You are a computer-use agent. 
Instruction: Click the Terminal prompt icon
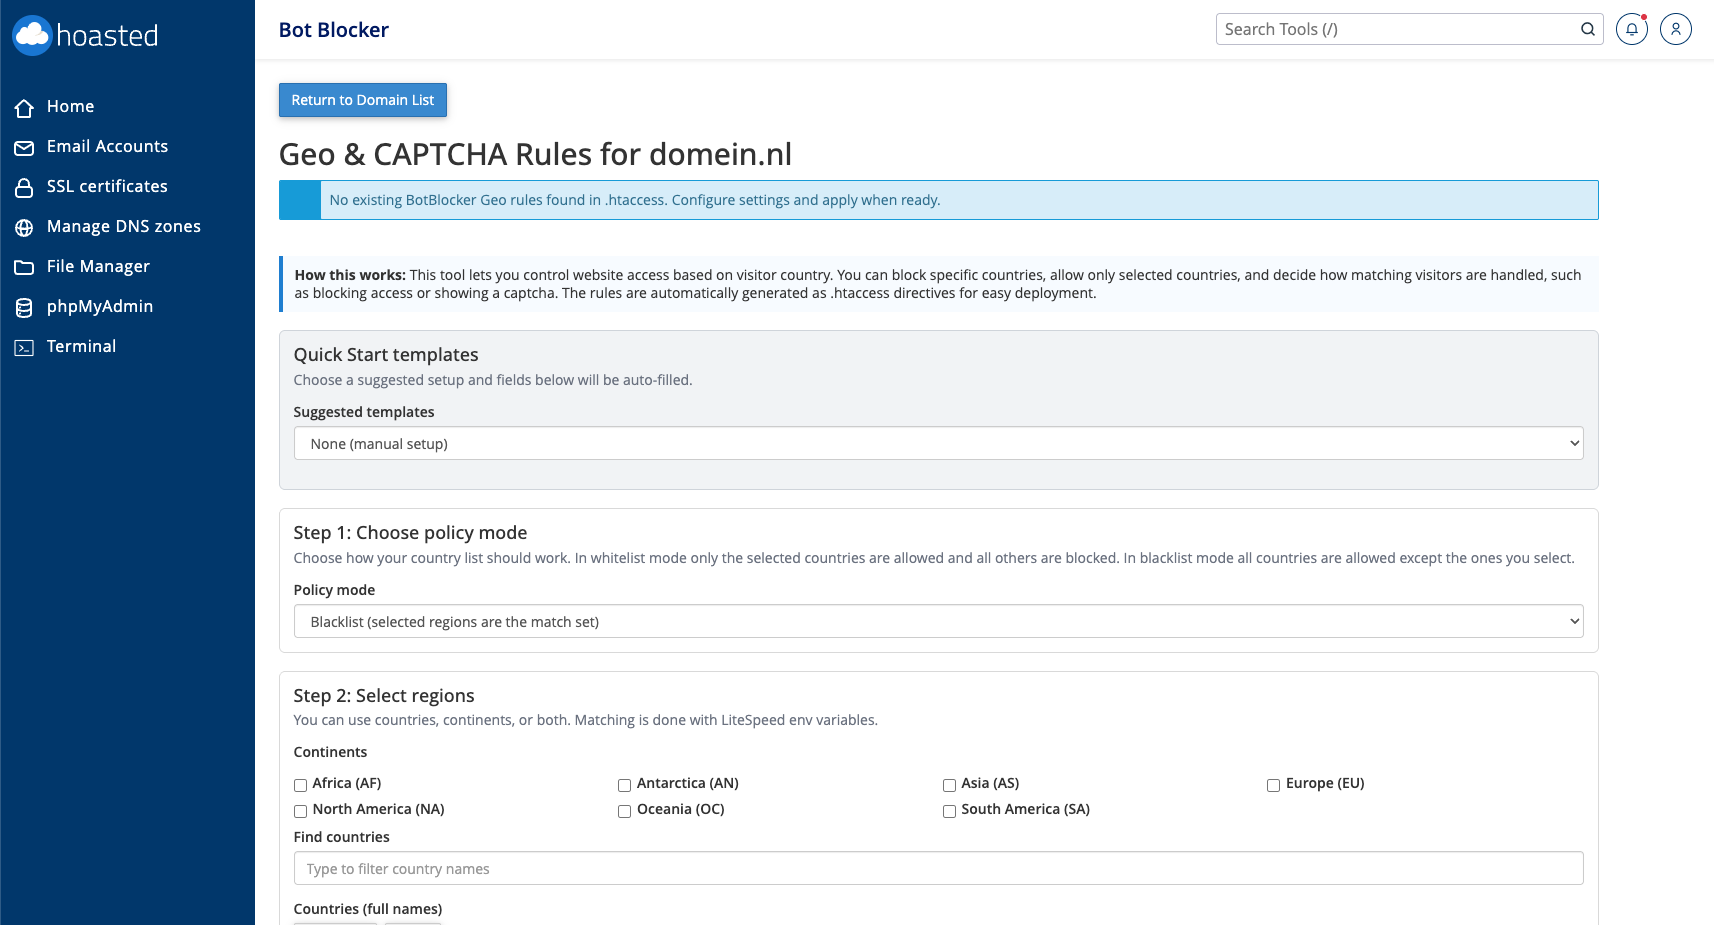(25, 347)
